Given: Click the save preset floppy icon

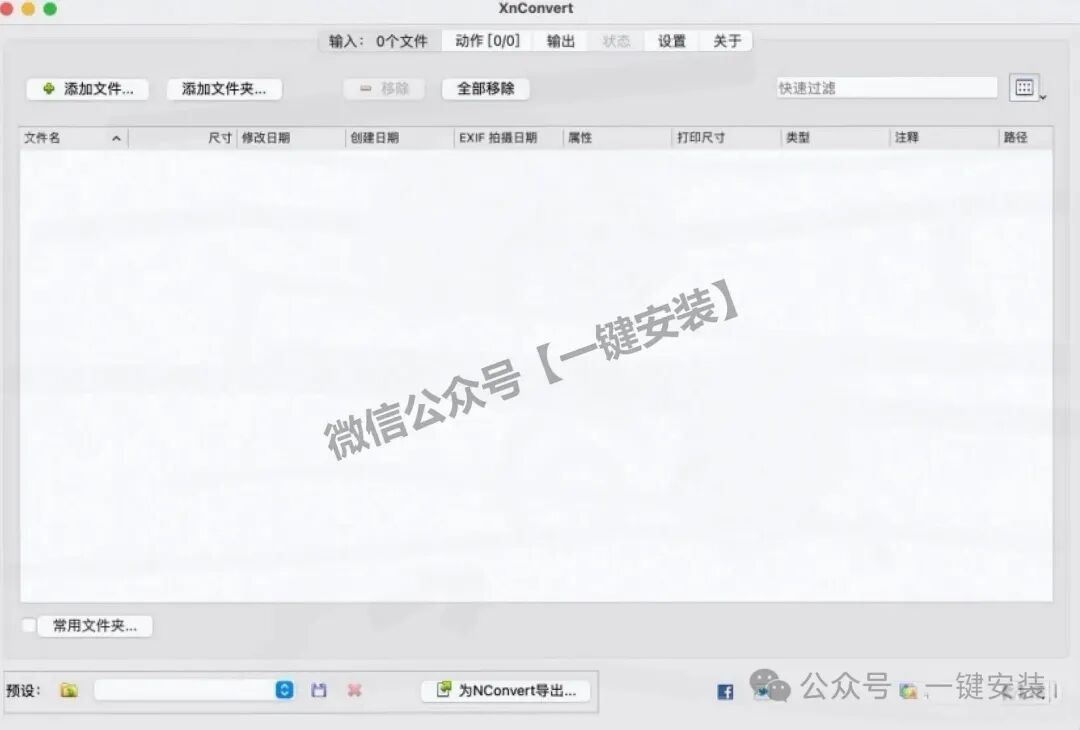Looking at the screenshot, I should coord(319,690).
